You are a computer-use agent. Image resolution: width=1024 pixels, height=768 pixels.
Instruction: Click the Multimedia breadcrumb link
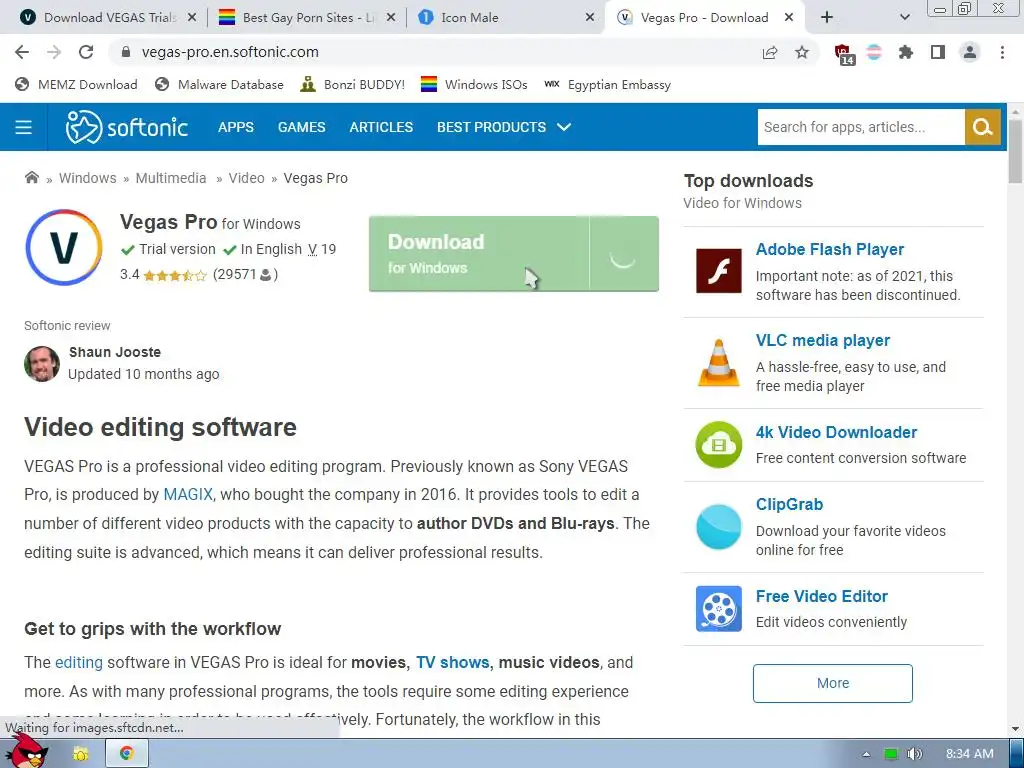170,178
